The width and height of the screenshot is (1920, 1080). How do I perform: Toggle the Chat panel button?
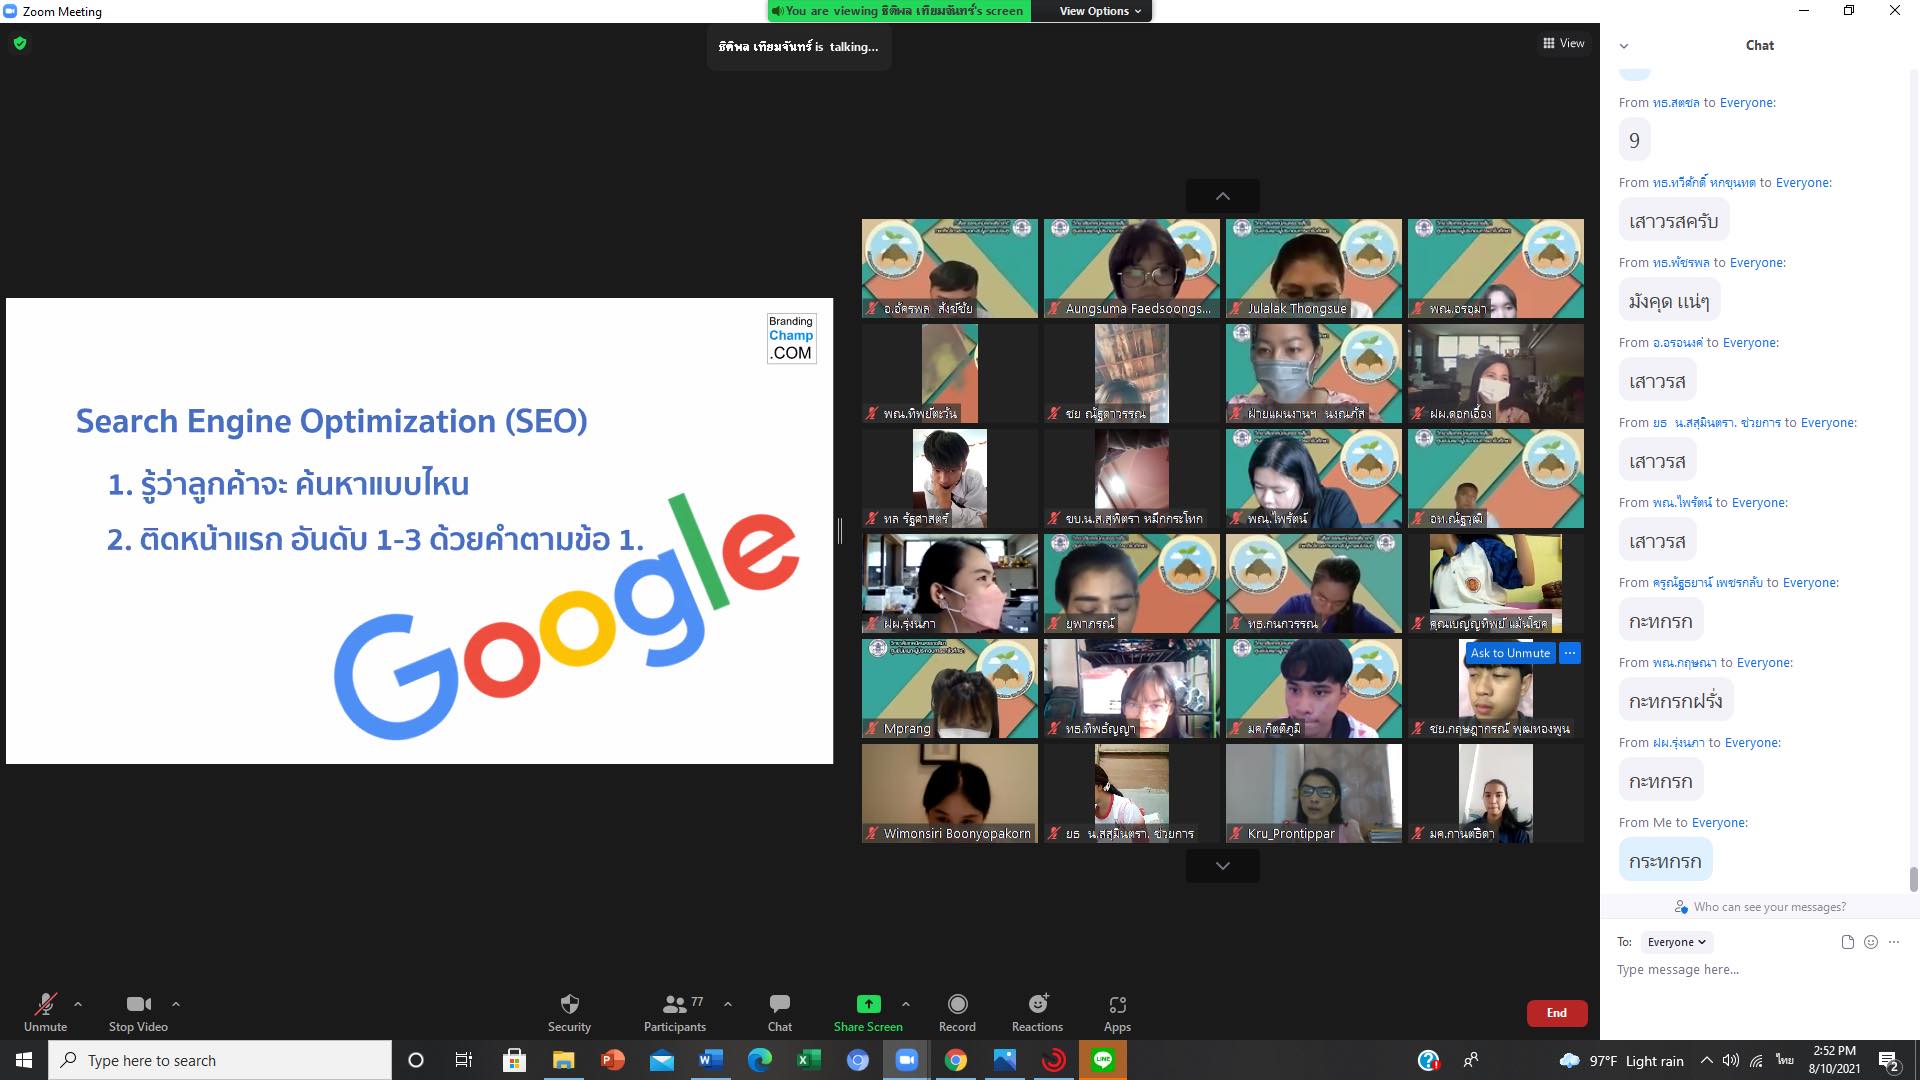coord(779,1012)
